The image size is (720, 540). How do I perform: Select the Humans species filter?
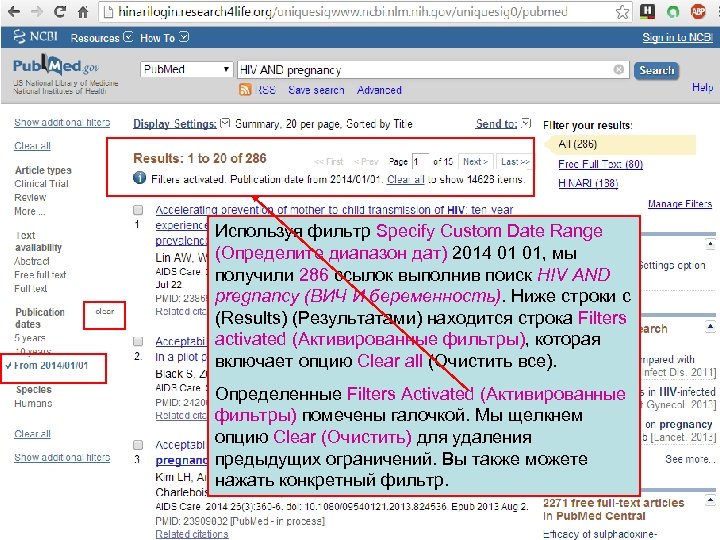point(33,403)
